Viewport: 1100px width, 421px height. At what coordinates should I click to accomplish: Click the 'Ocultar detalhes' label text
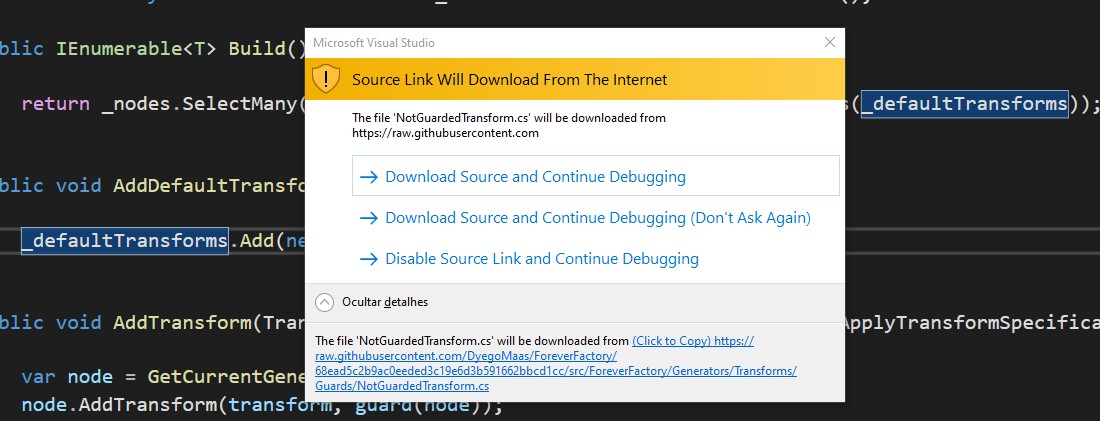point(384,302)
